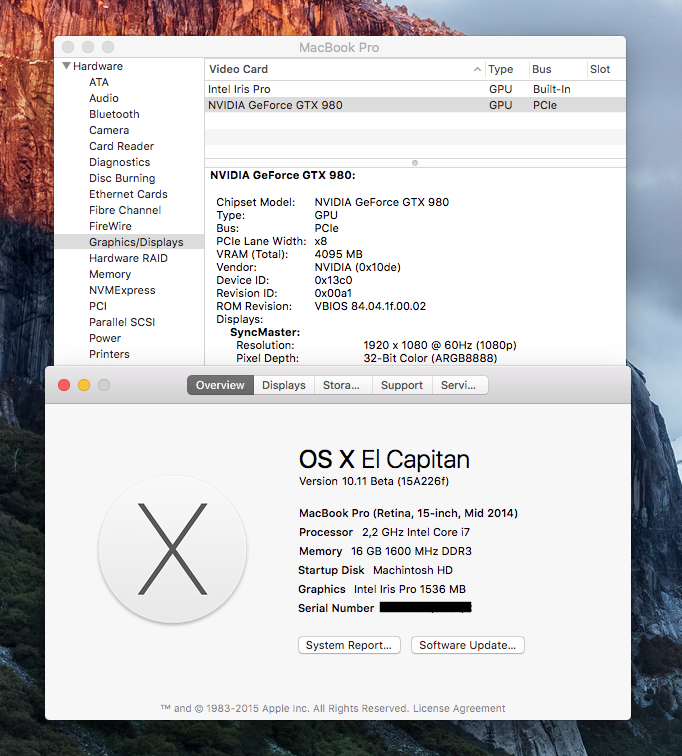682x756 pixels.
Task: Click the Bus column header
Action: (x=557, y=69)
